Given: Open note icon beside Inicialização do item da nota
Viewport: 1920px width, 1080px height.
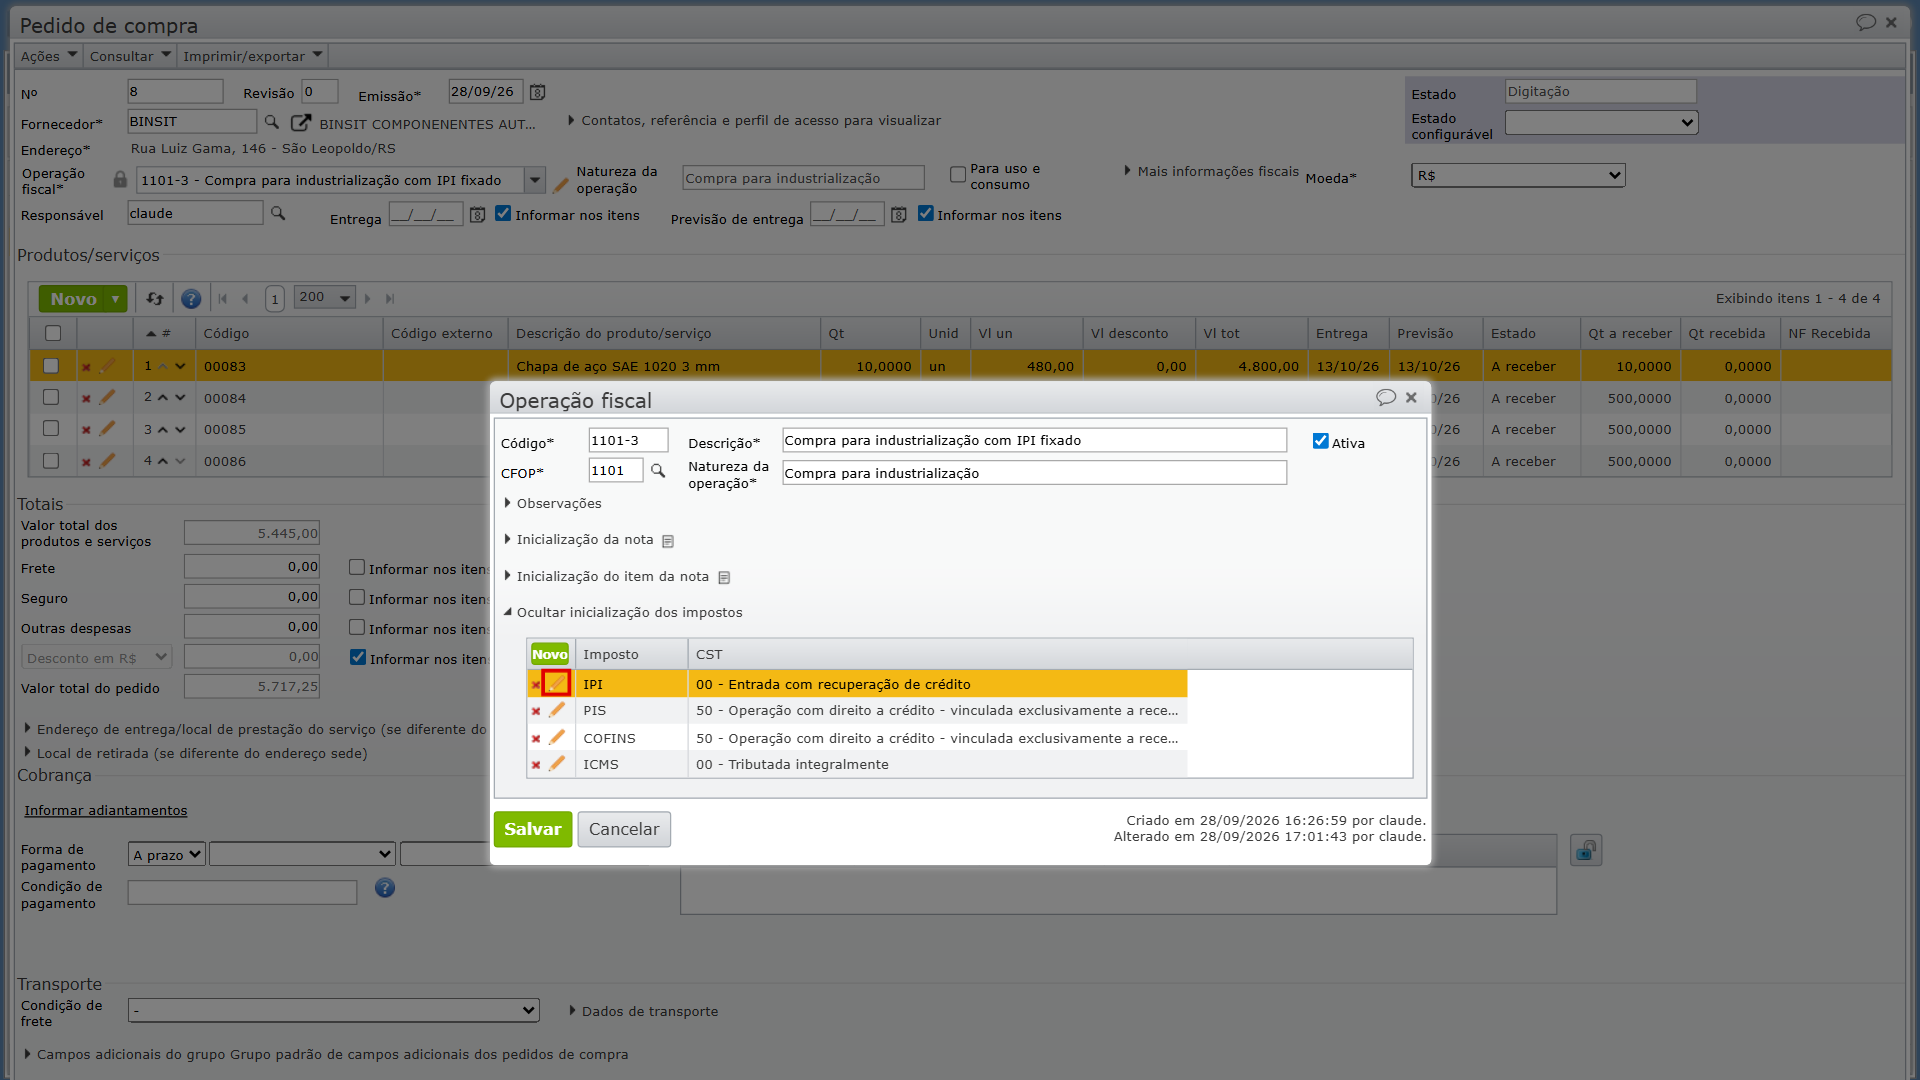Looking at the screenshot, I should 724,578.
